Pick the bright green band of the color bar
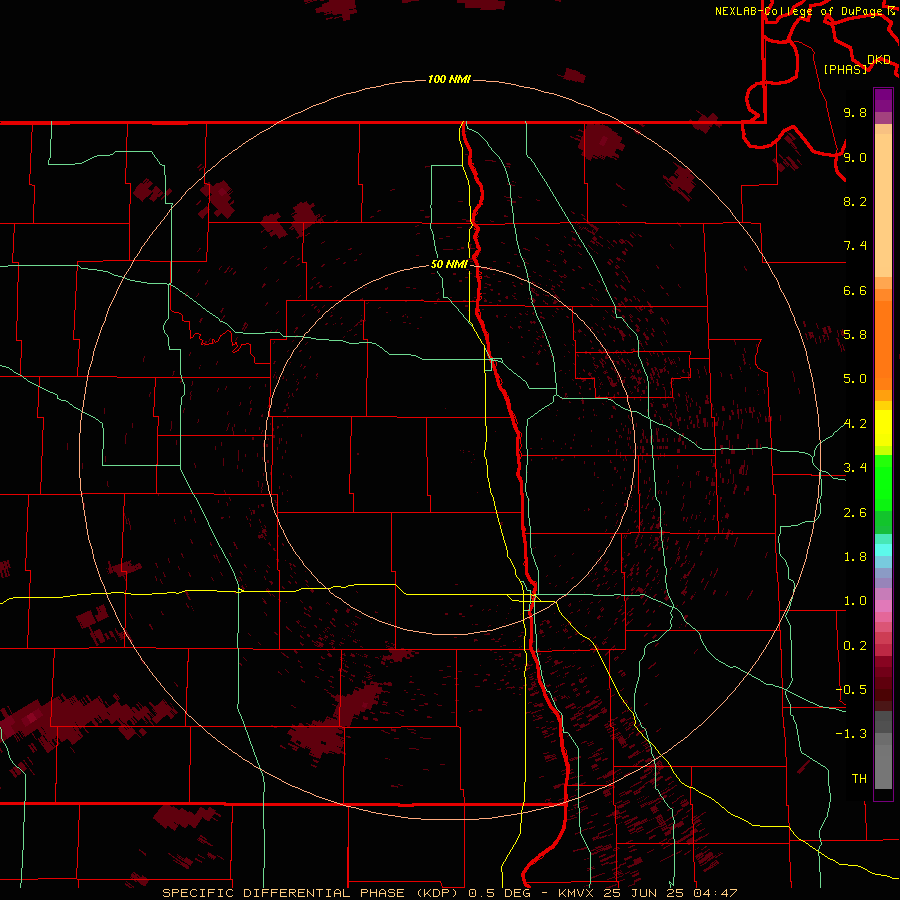Viewport: 900px width, 900px height. click(883, 482)
